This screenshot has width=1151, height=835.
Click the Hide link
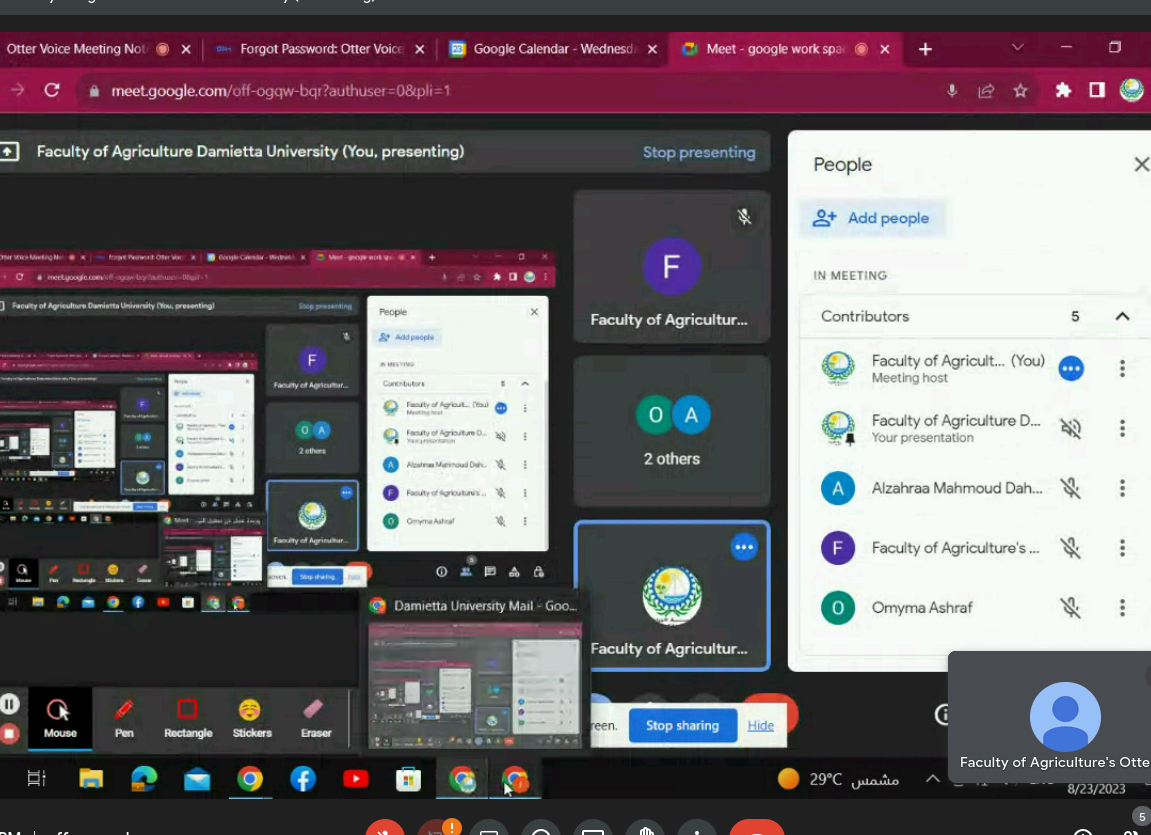point(760,726)
